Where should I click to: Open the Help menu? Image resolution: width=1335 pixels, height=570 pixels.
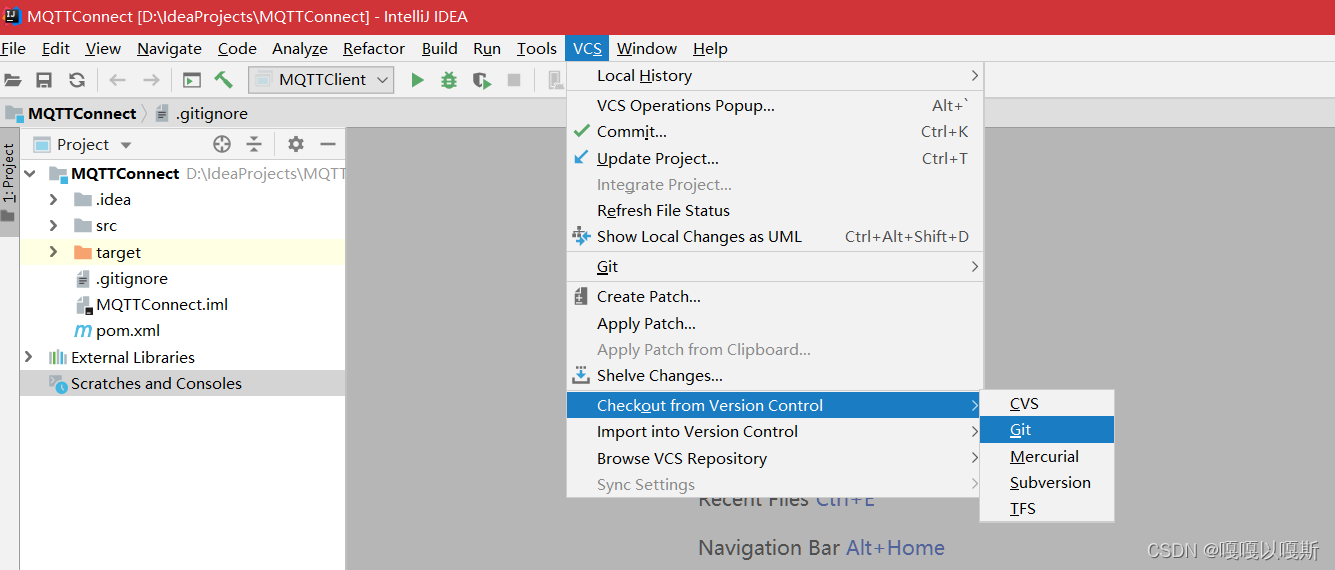pyautogui.click(x=710, y=48)
